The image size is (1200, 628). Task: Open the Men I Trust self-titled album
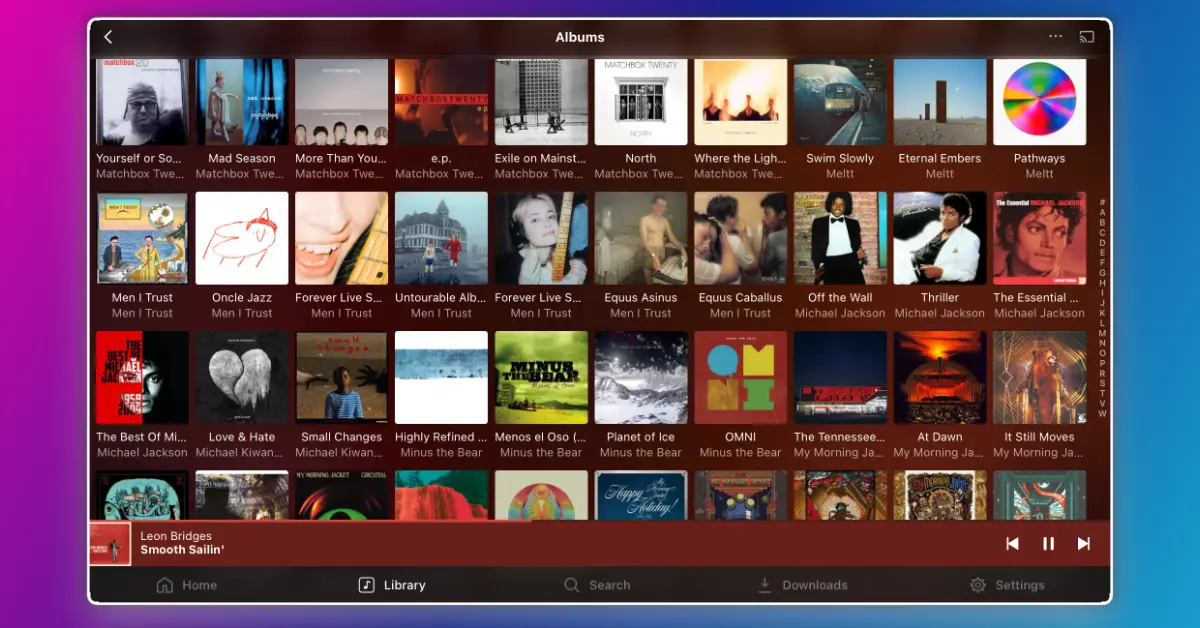pyautogui.click(x=142, y=238)
